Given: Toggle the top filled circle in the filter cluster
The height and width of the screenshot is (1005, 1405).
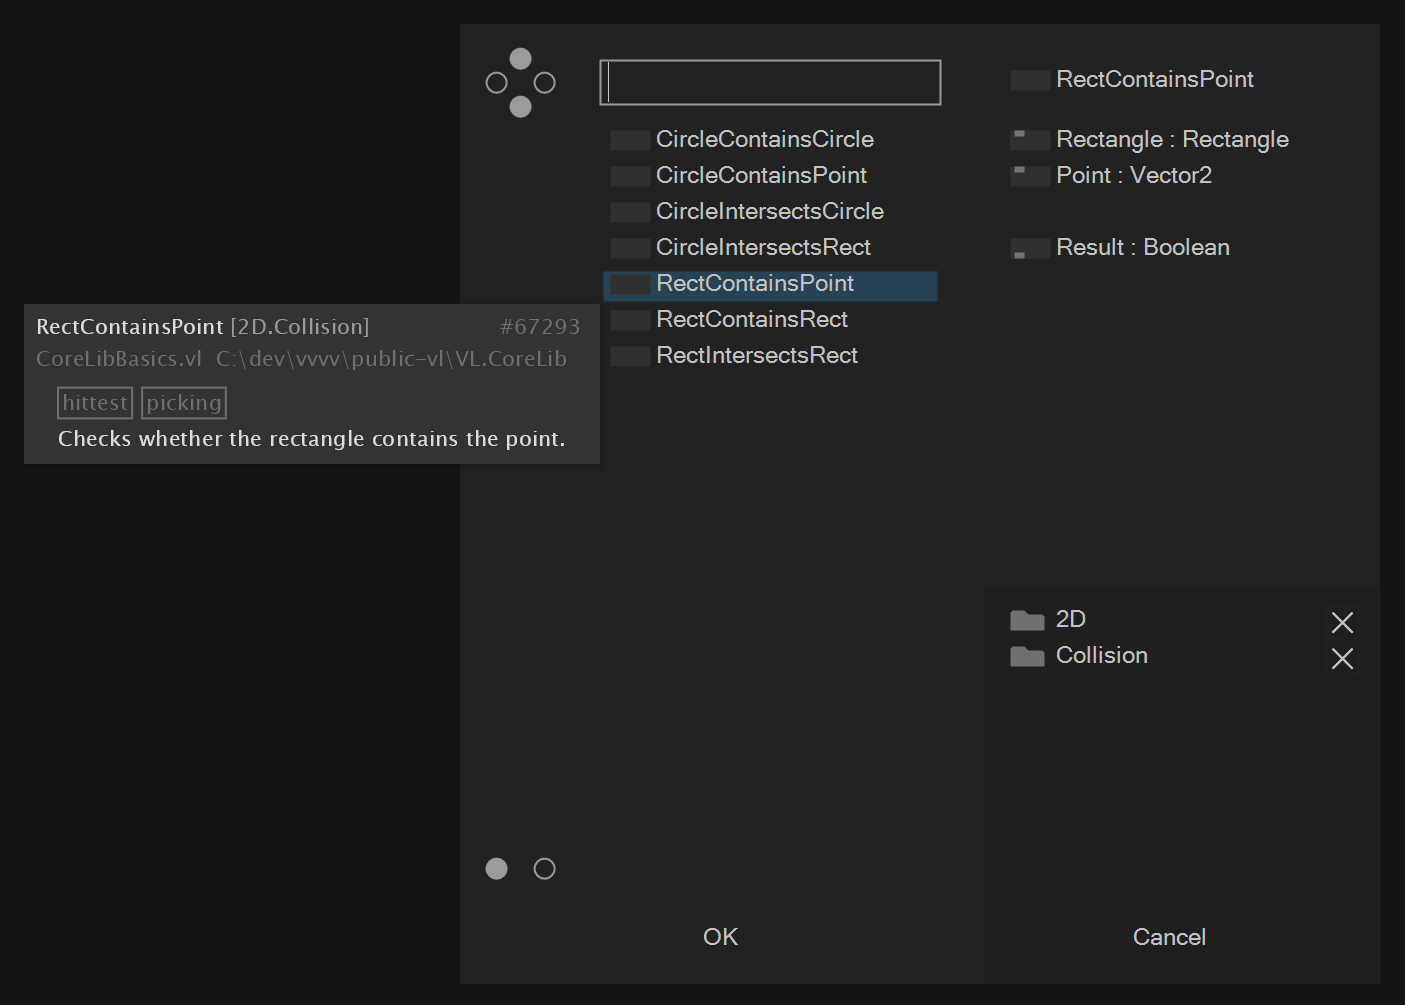Looking at the screenshot, I should [521, 59].
